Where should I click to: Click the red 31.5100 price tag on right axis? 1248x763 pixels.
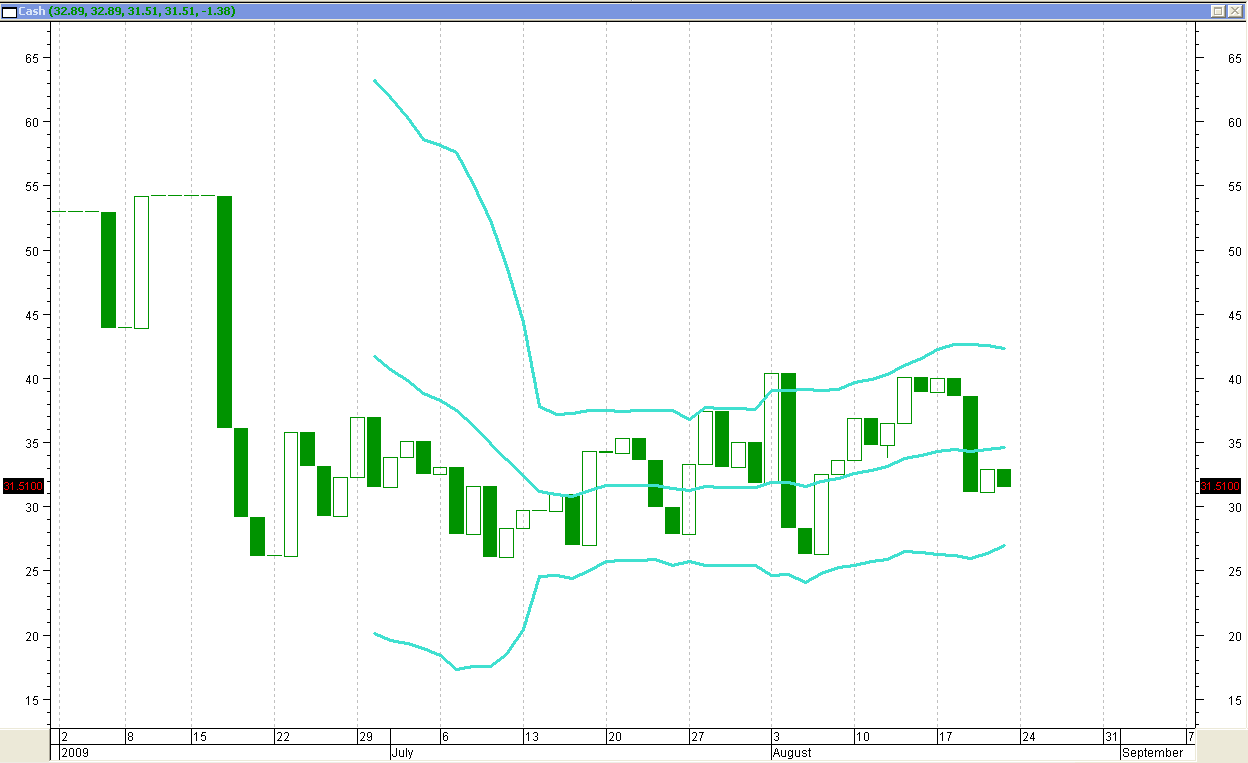[x=1220, y=486]
